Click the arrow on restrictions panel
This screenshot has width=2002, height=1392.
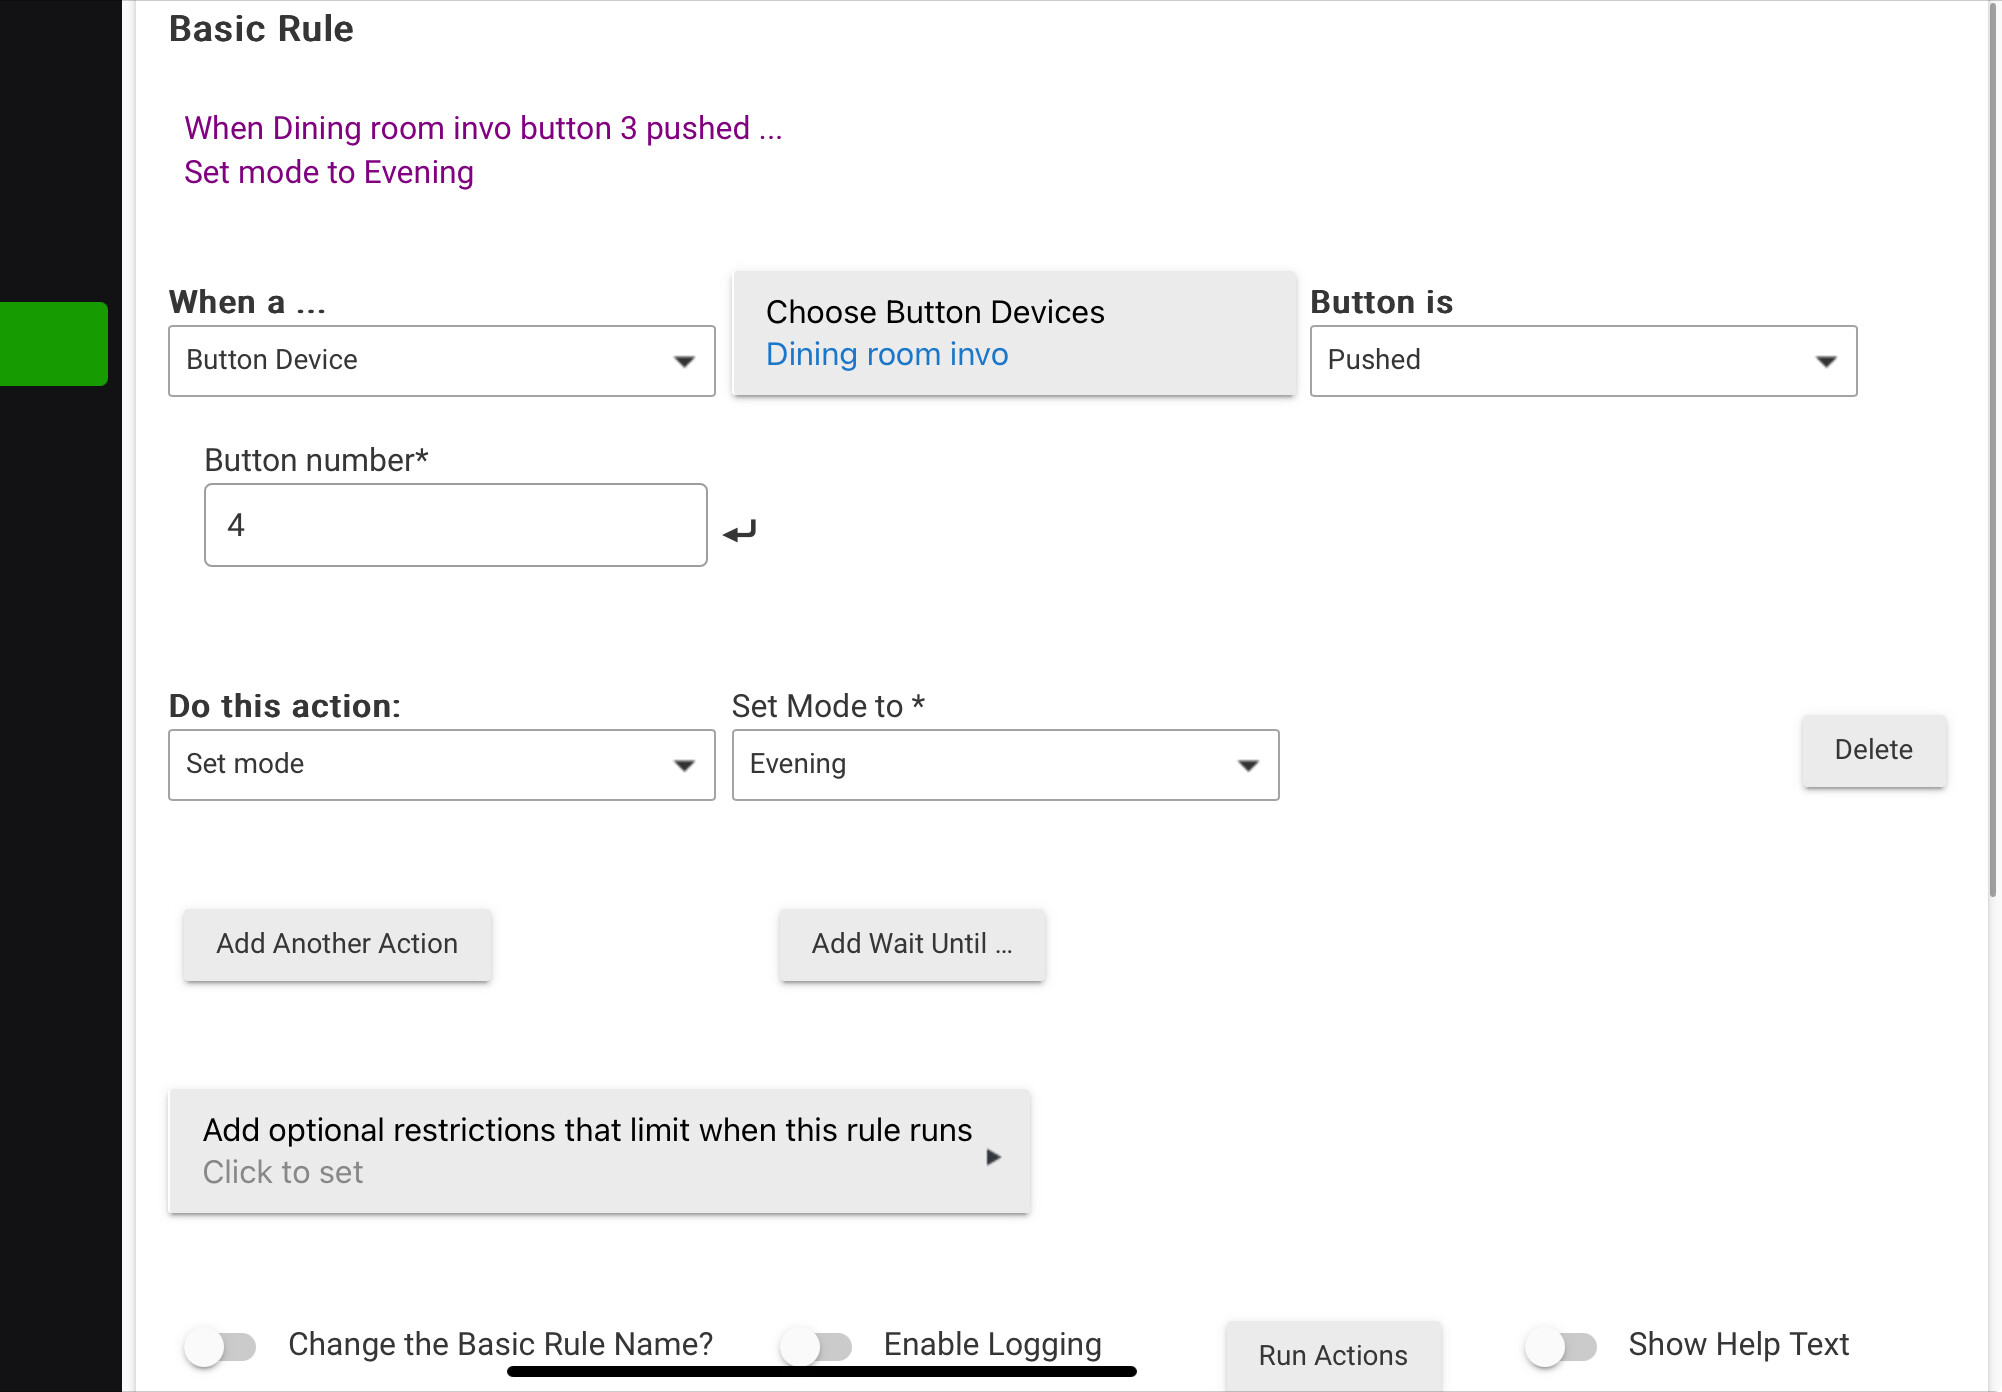pyautogui.click(x=993, y=1157)
